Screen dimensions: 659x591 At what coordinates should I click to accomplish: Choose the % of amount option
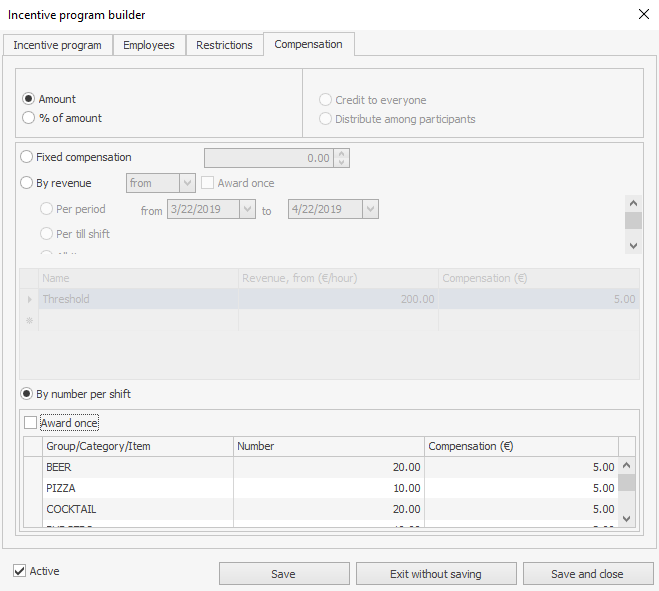29,118
